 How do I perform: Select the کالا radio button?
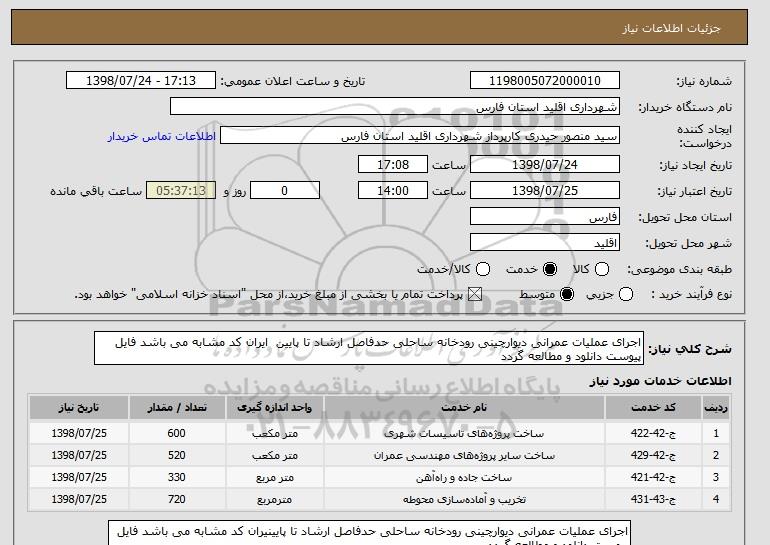pos(602,269)
